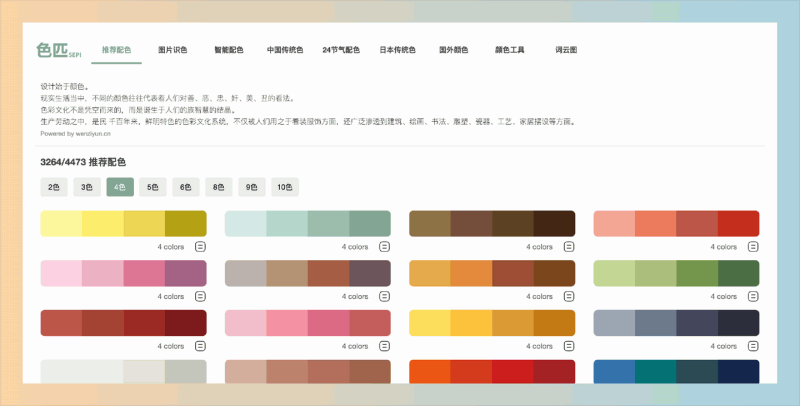Click the '4 colors' label under the pink-rose palette
800x406 pixels.
[355, 346]
